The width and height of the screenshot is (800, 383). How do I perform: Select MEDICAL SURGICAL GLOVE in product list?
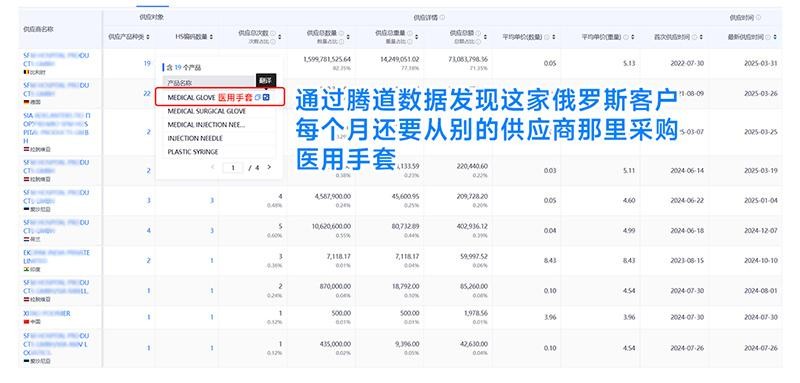(x=207, y=111)
